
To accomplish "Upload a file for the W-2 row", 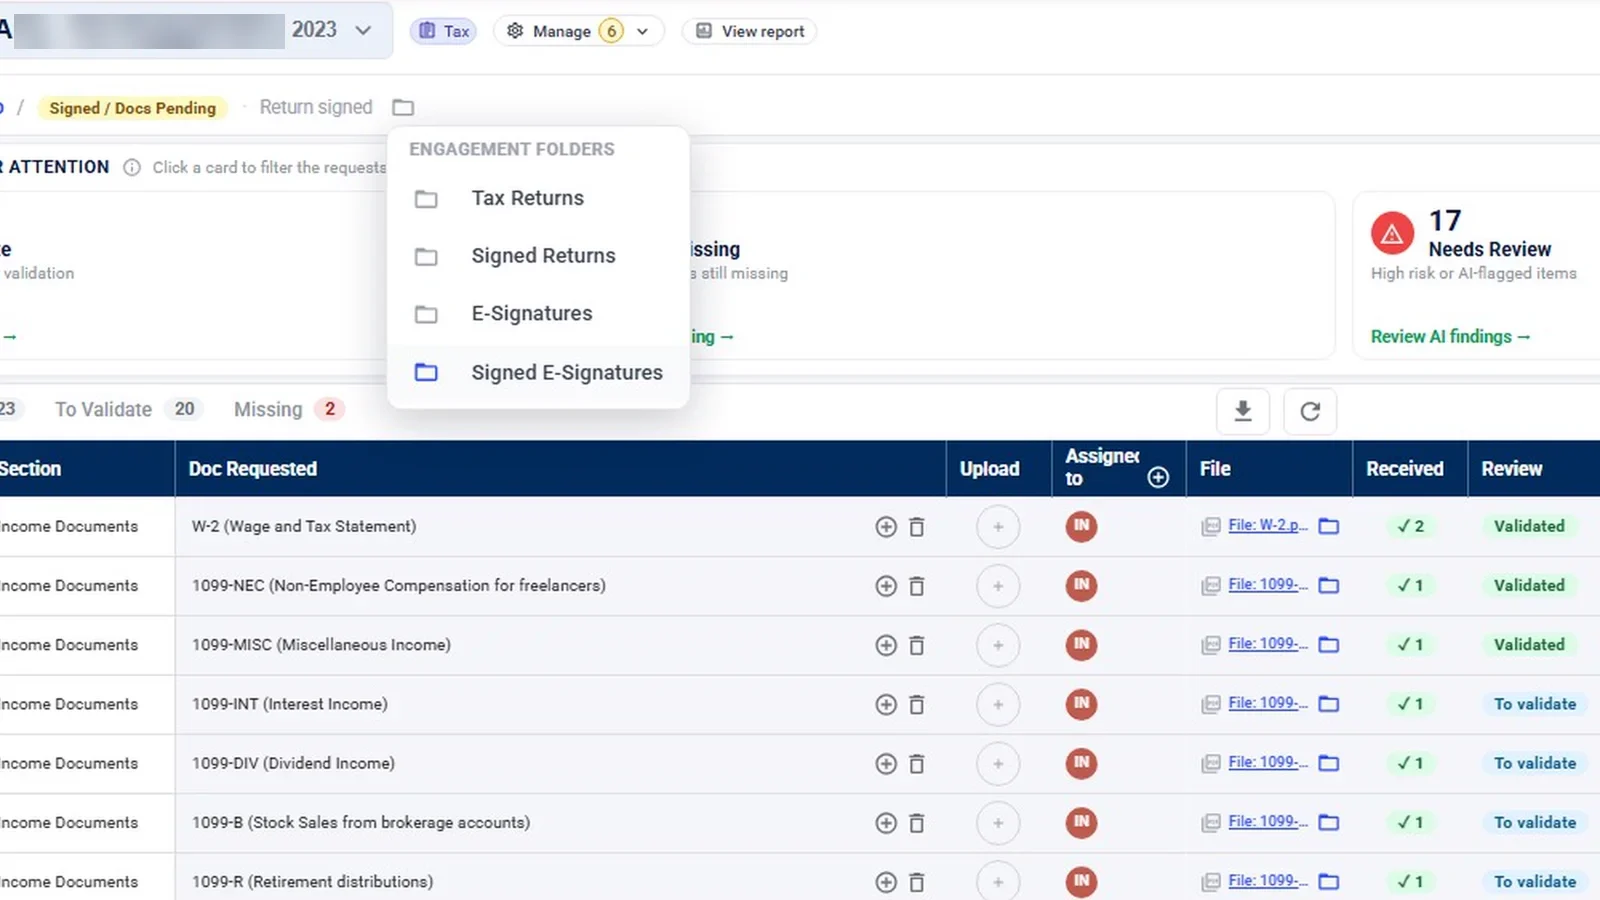I will click(998, 527).
